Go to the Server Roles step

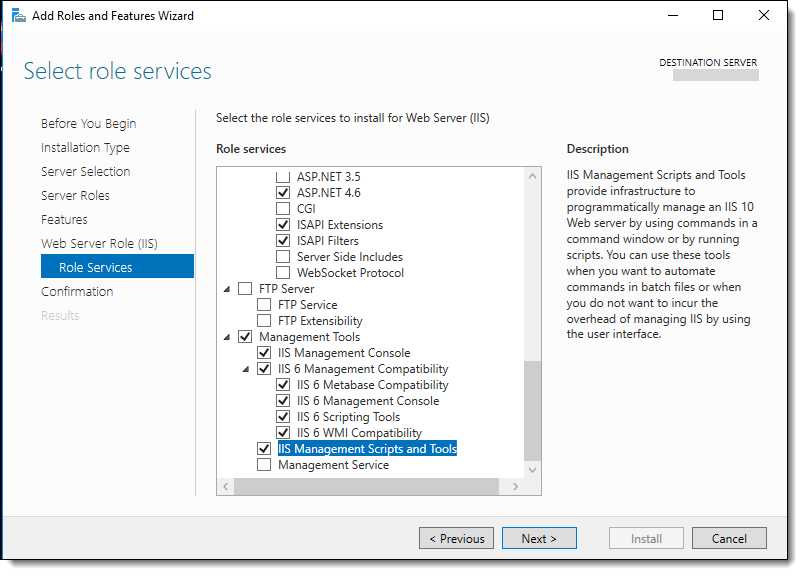click(x=75, y=196)
